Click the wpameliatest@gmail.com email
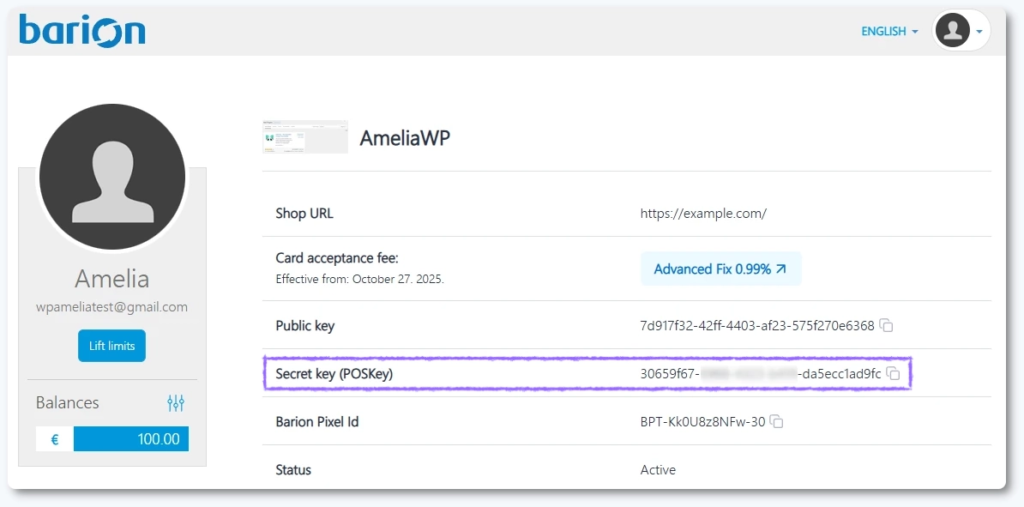Screen dimensions: 1024x507 pos(112,307)
